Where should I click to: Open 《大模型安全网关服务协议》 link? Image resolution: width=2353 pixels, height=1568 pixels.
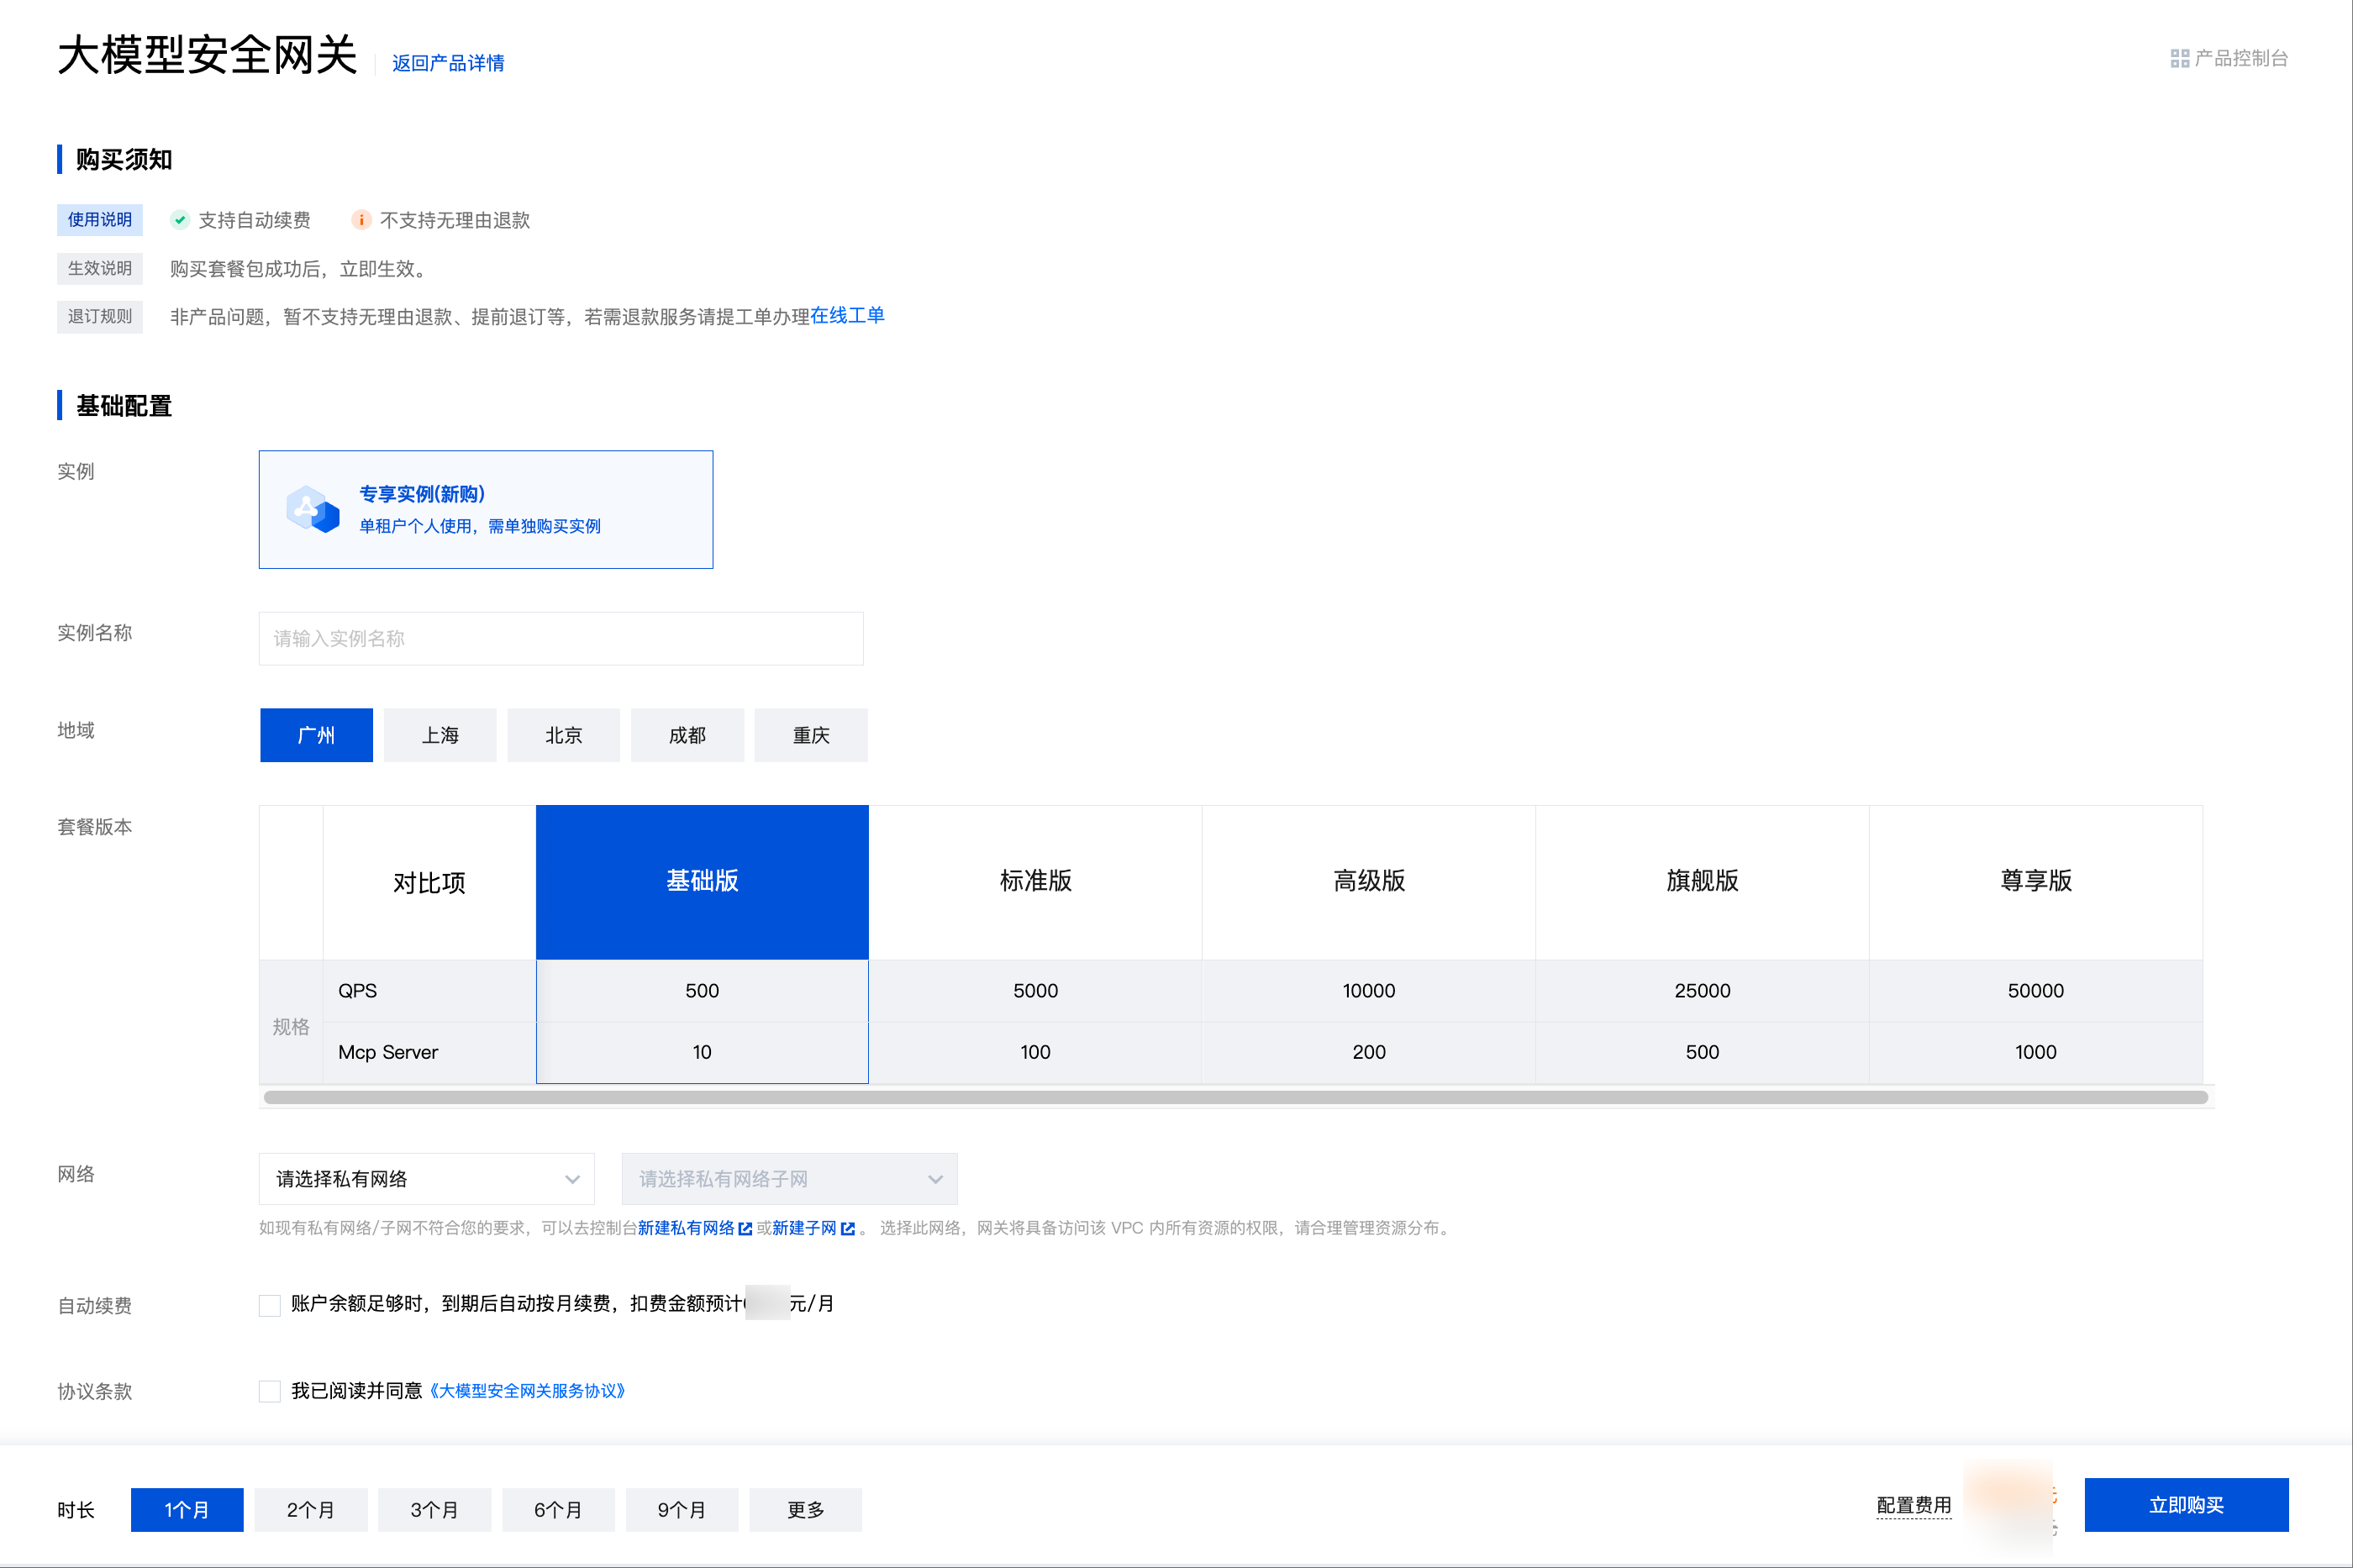coord(527,1391)
